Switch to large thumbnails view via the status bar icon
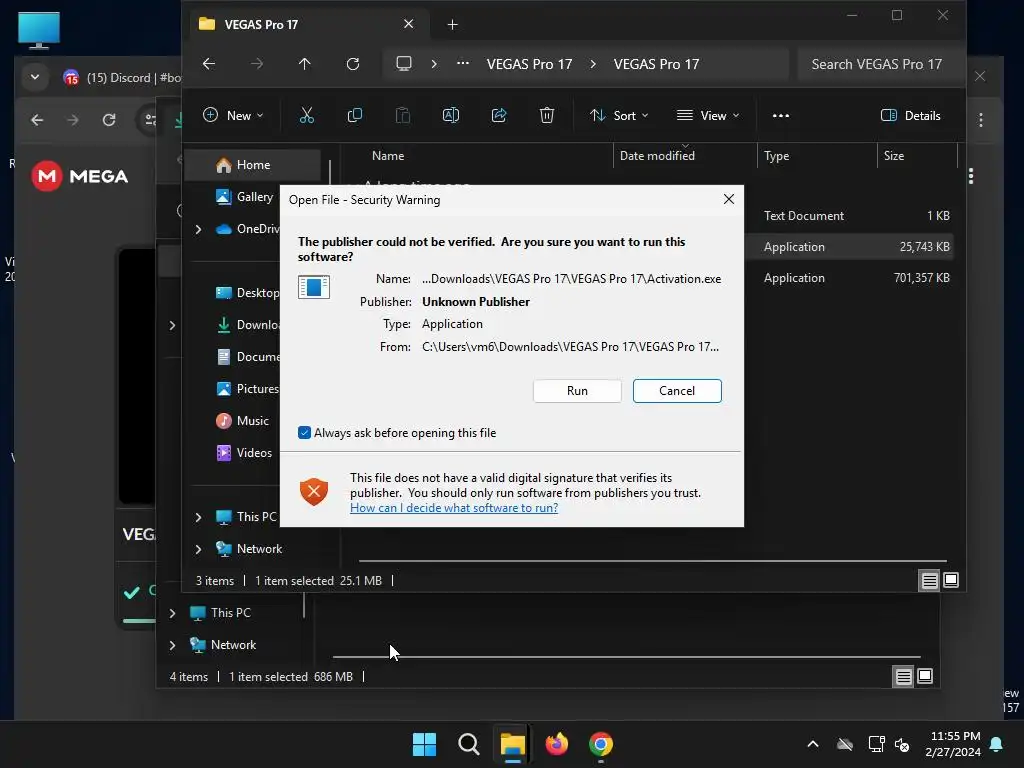The height and width of the screenshot is (768, 1024). coord(951,580)
